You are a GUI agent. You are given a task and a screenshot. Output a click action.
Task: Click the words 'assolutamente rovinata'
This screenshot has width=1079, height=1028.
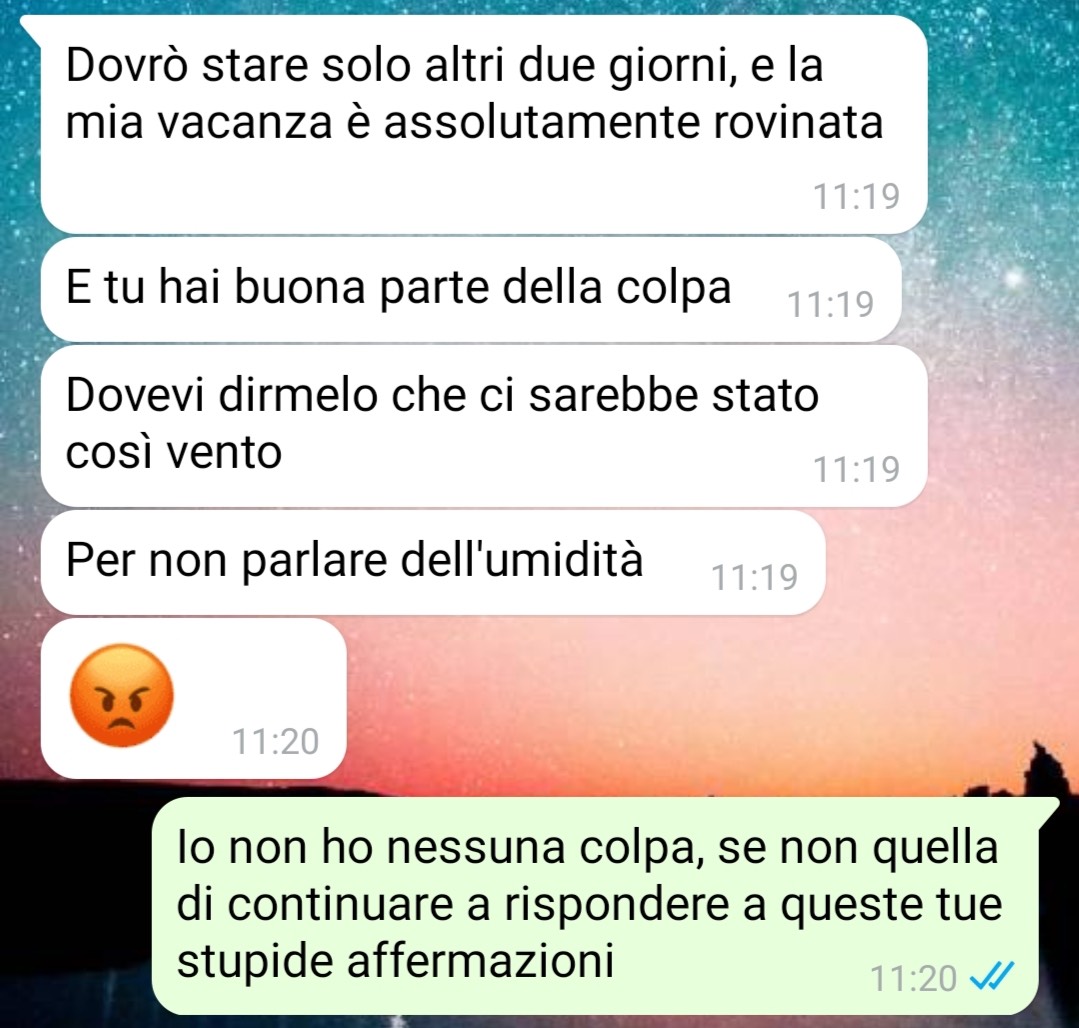(x=633, y=122)
